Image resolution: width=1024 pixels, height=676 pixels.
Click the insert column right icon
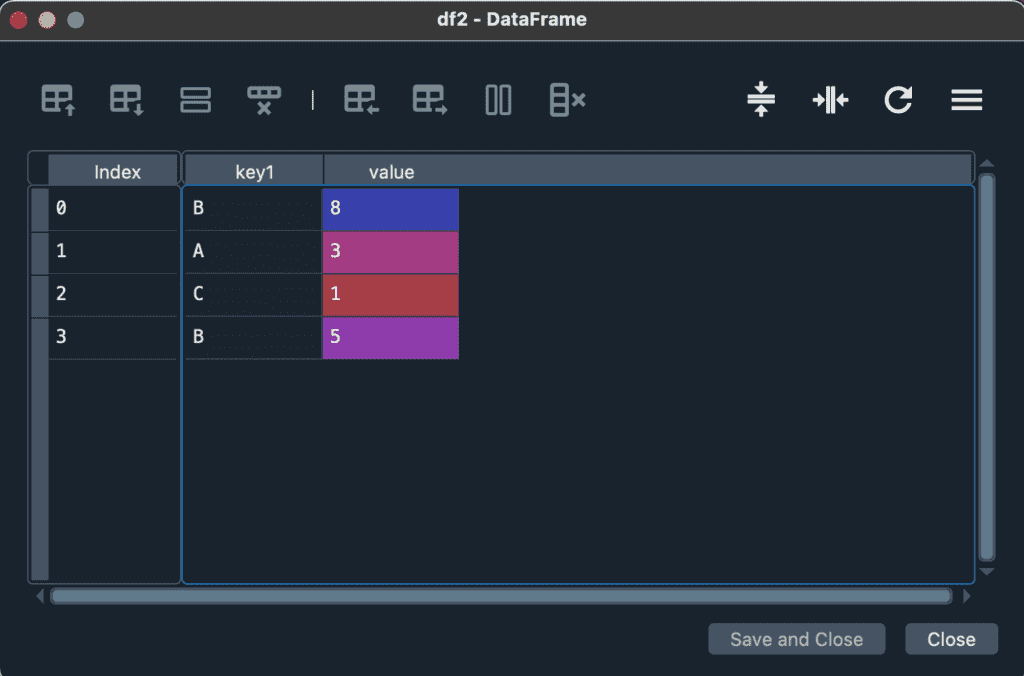pos(430,100)
